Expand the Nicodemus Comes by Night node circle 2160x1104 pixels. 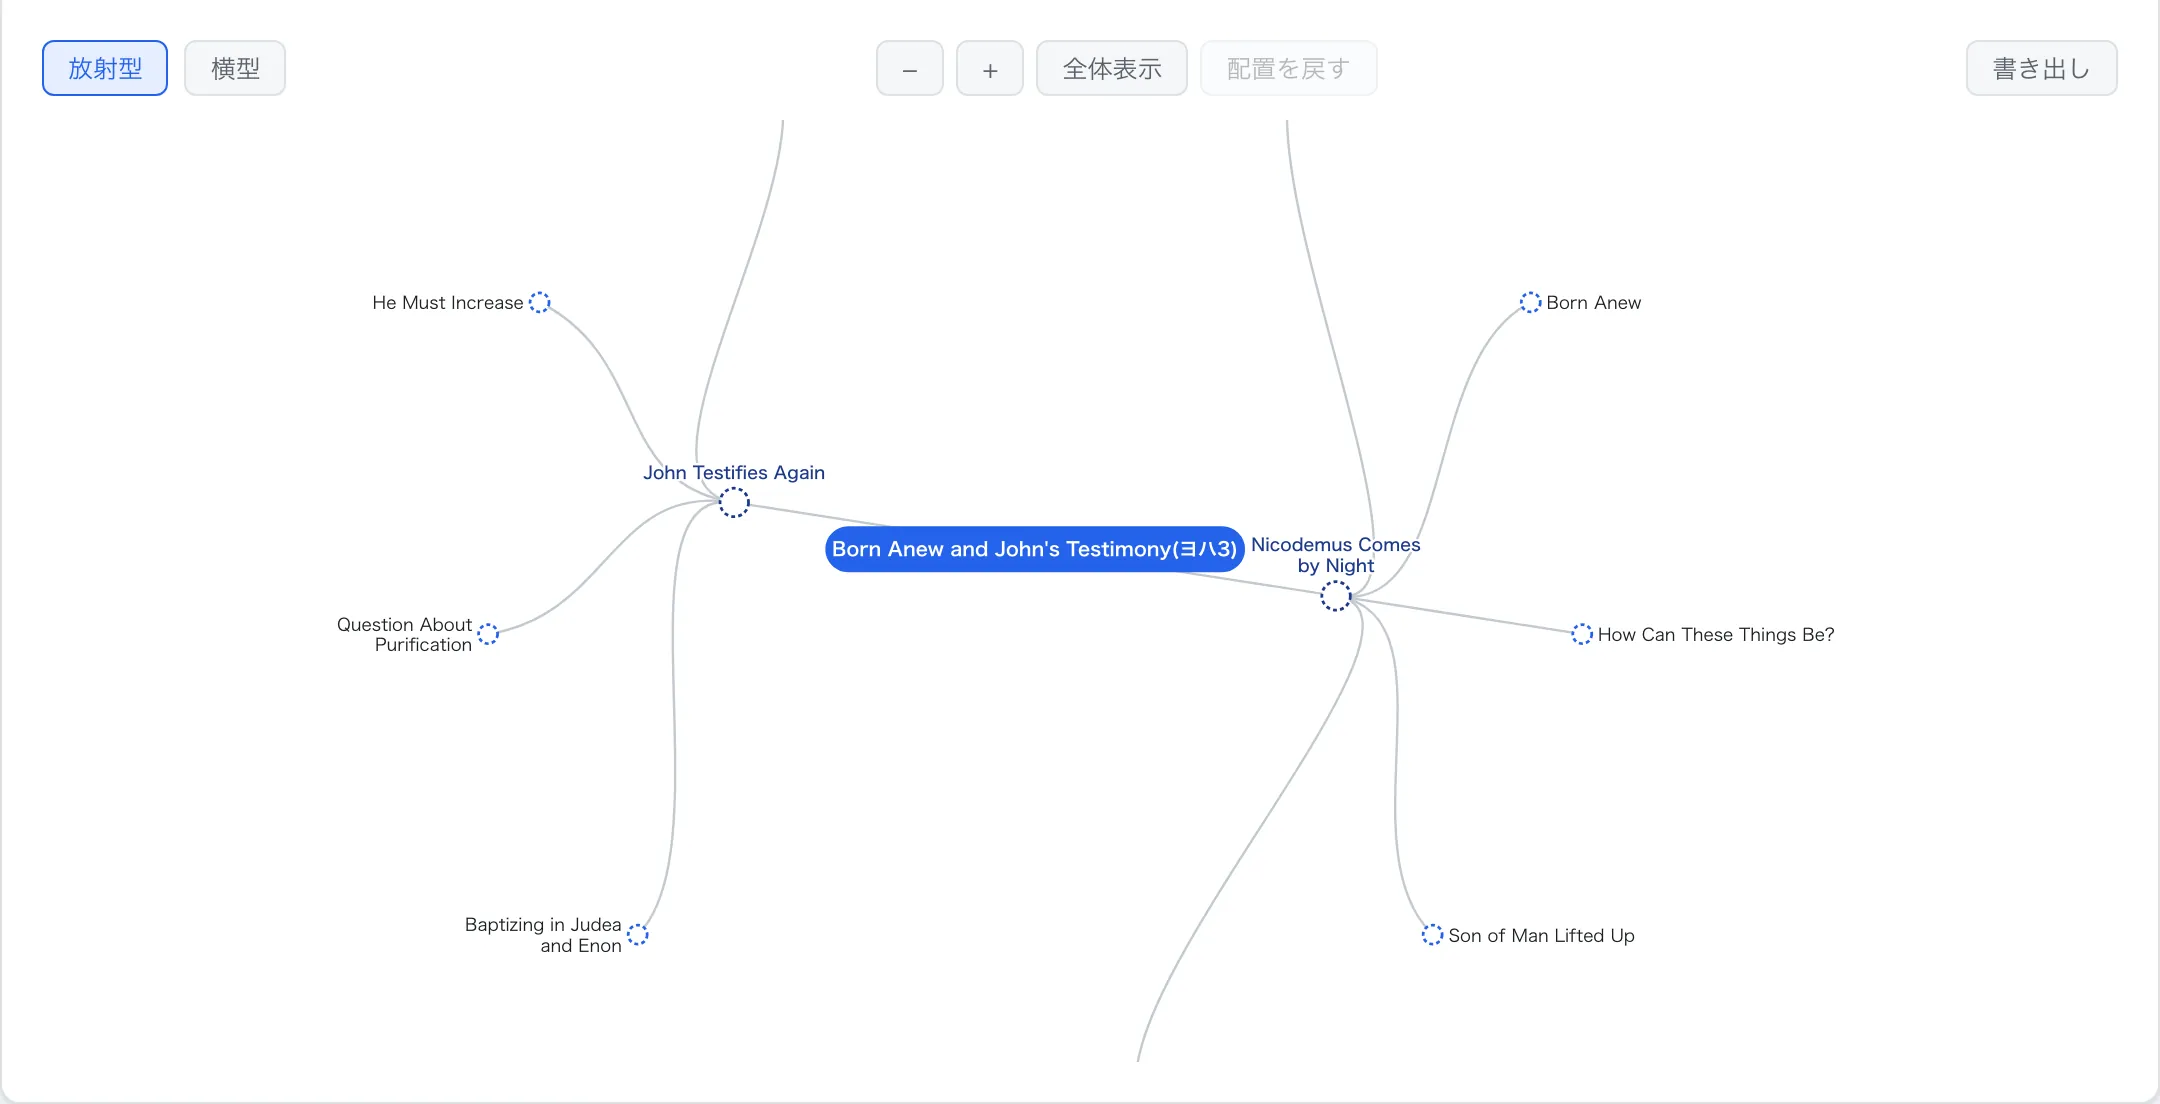tap(1336, 596)
